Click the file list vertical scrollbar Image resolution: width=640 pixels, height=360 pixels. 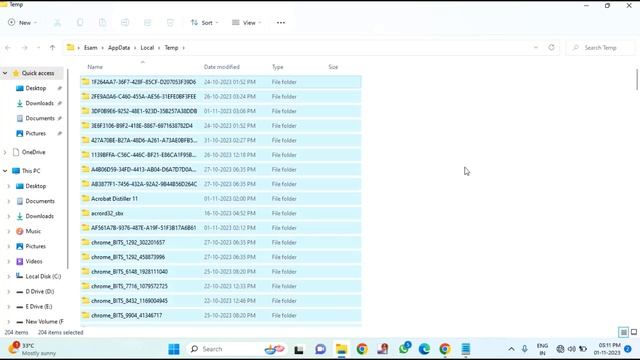point(637,80)
